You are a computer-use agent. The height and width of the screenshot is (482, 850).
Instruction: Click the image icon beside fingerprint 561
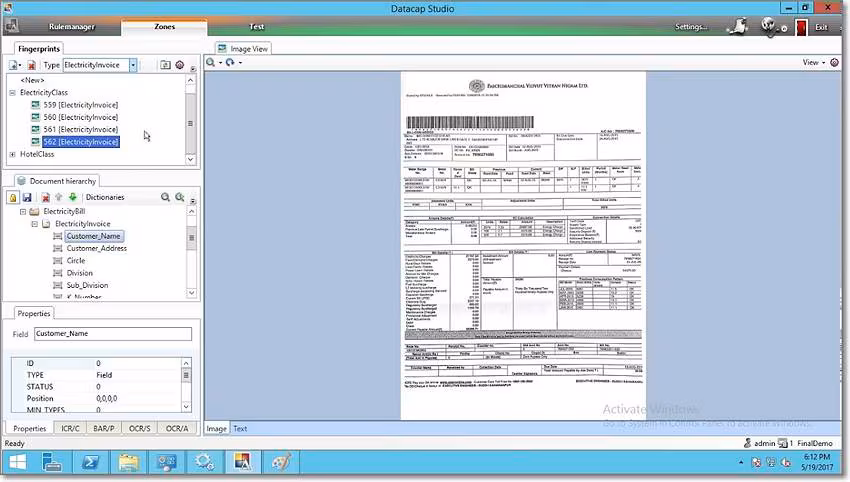pos(36,130)
